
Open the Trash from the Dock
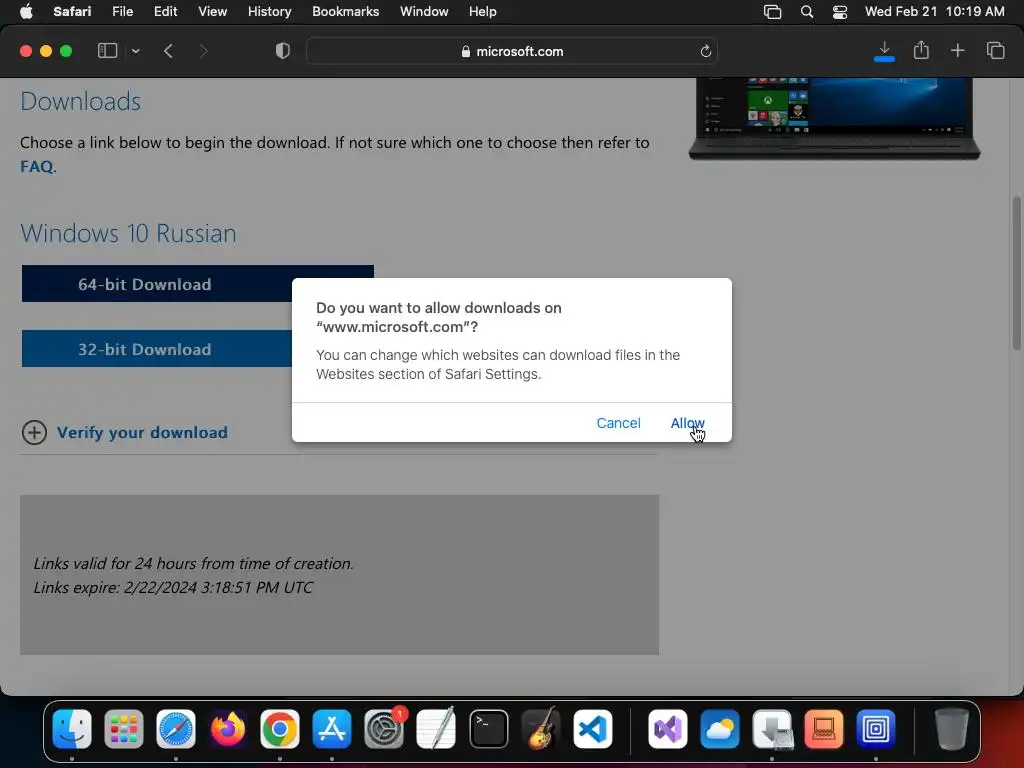tap(952, 729)
